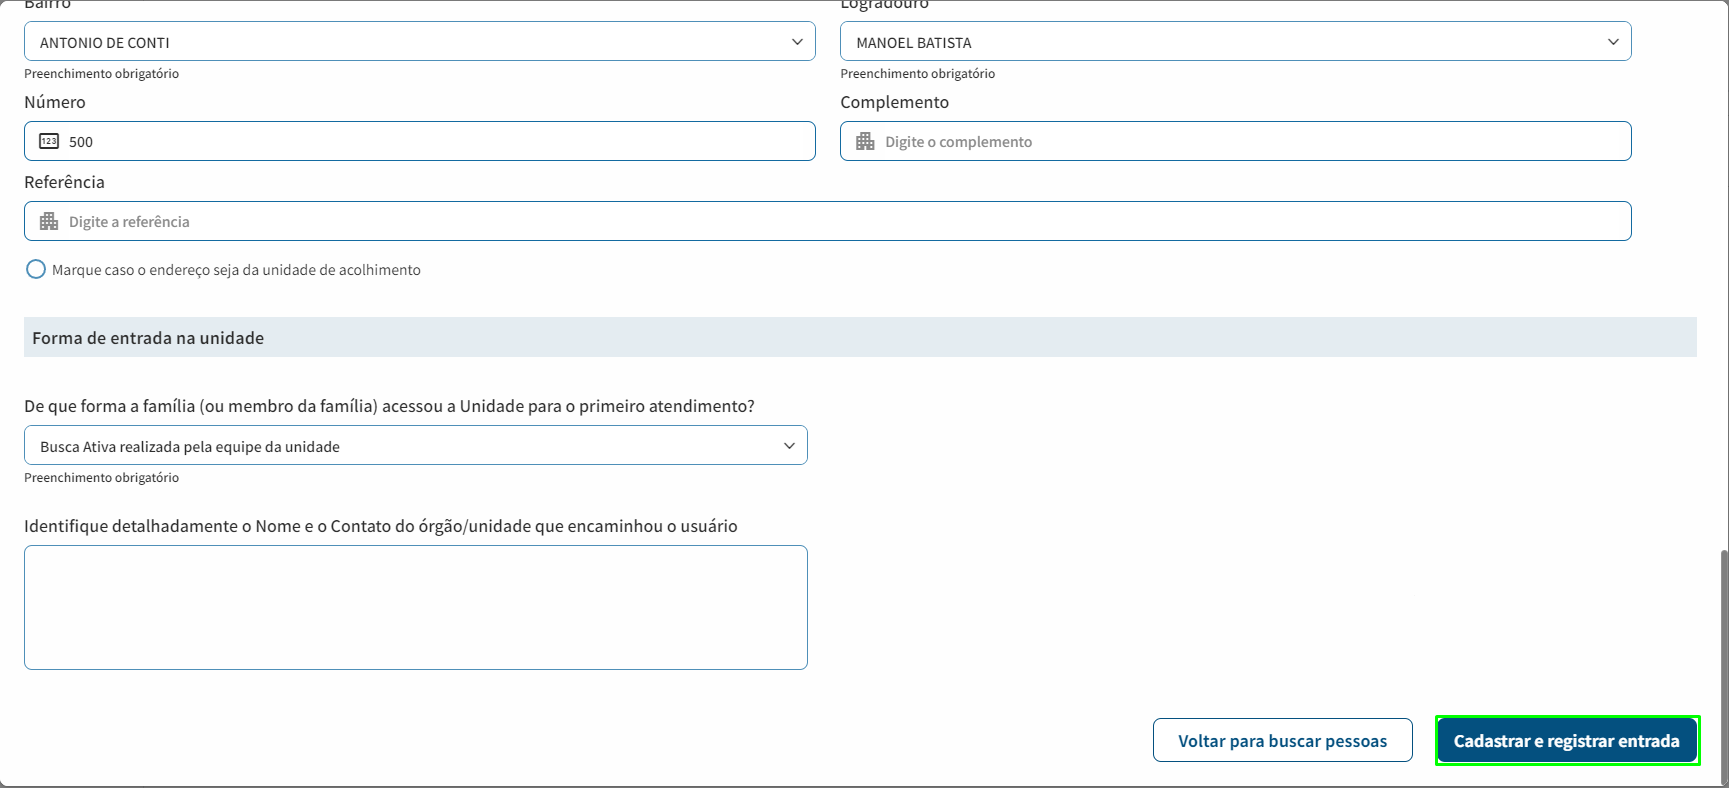
Task: Open the Bairro dropdown showing ANTONIO DE CONTI
Action: tap(419, 42)
